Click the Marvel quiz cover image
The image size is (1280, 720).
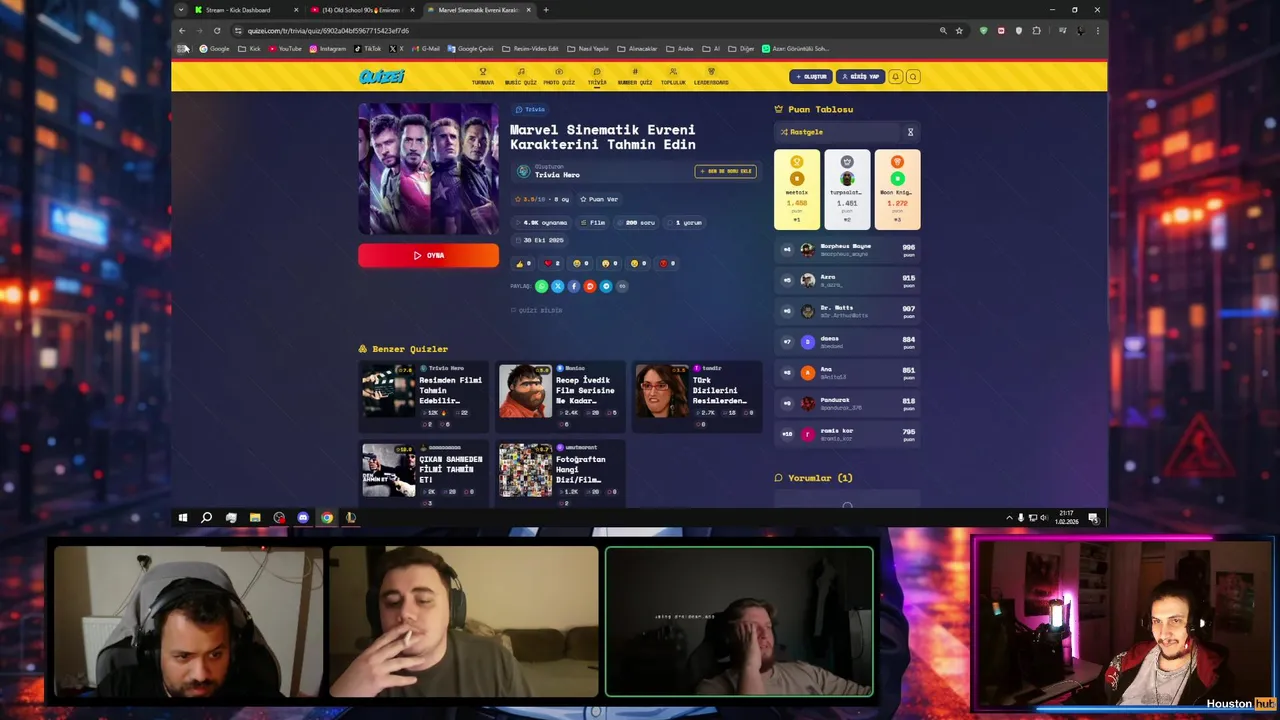coord(428,169)
